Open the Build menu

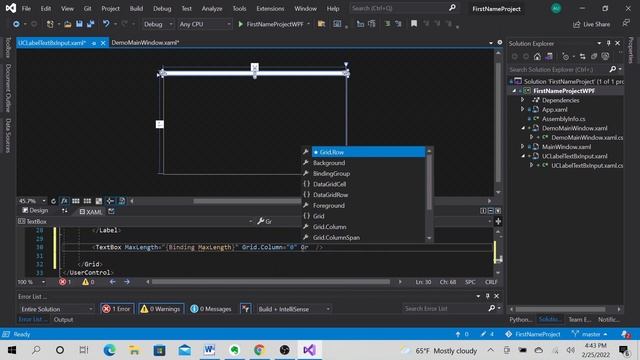136,8
